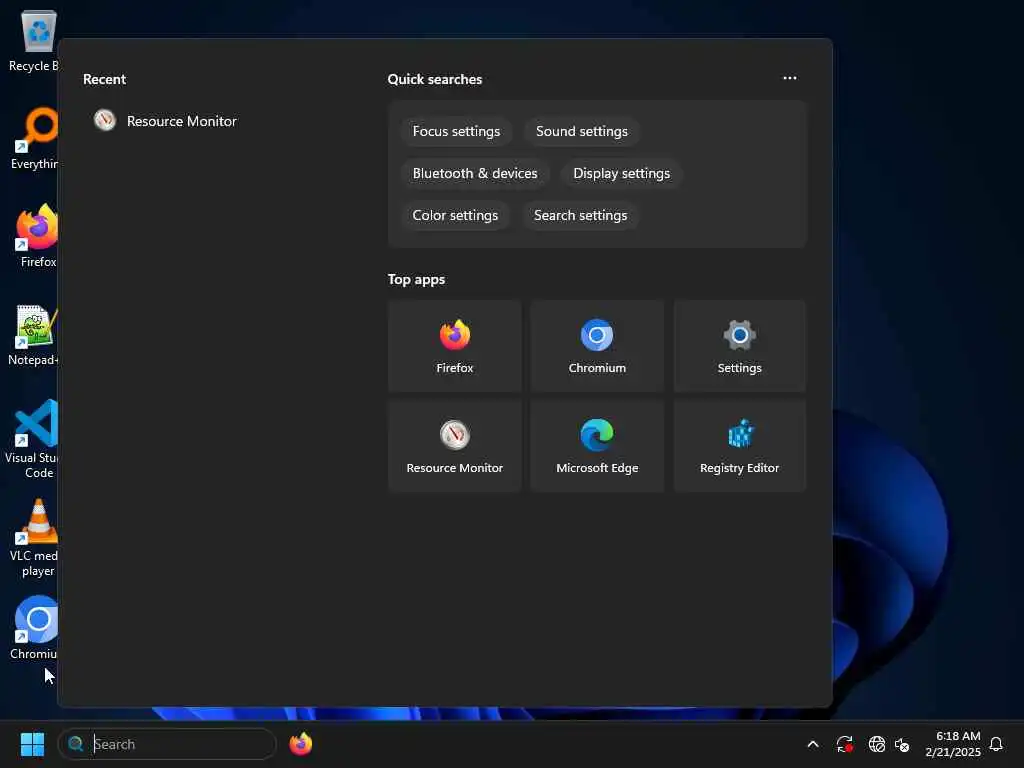1024x768 pixels.
Task: Pick the Search settings quick search
Action: [x=580, y=215]
